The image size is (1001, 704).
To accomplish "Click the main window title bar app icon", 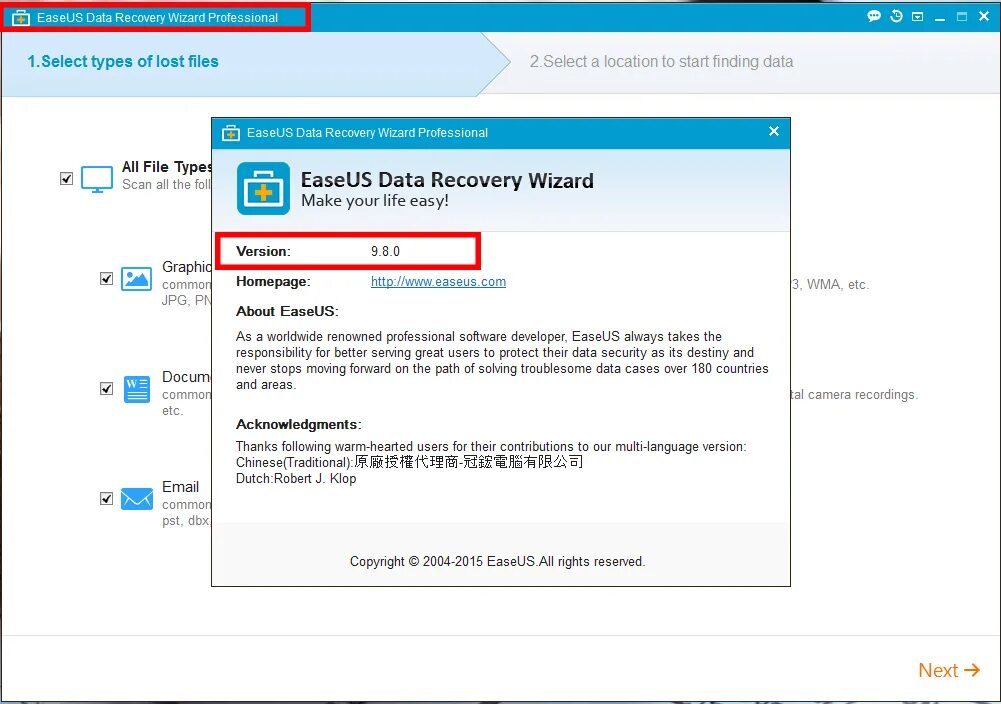I will 21,18.
